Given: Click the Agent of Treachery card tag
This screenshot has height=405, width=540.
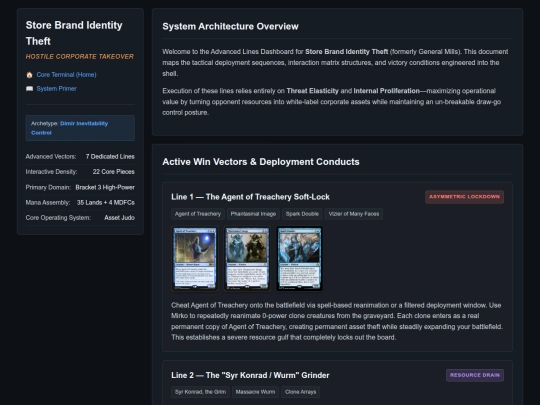Looking at the screenshot, I should (x=198, y=214).
